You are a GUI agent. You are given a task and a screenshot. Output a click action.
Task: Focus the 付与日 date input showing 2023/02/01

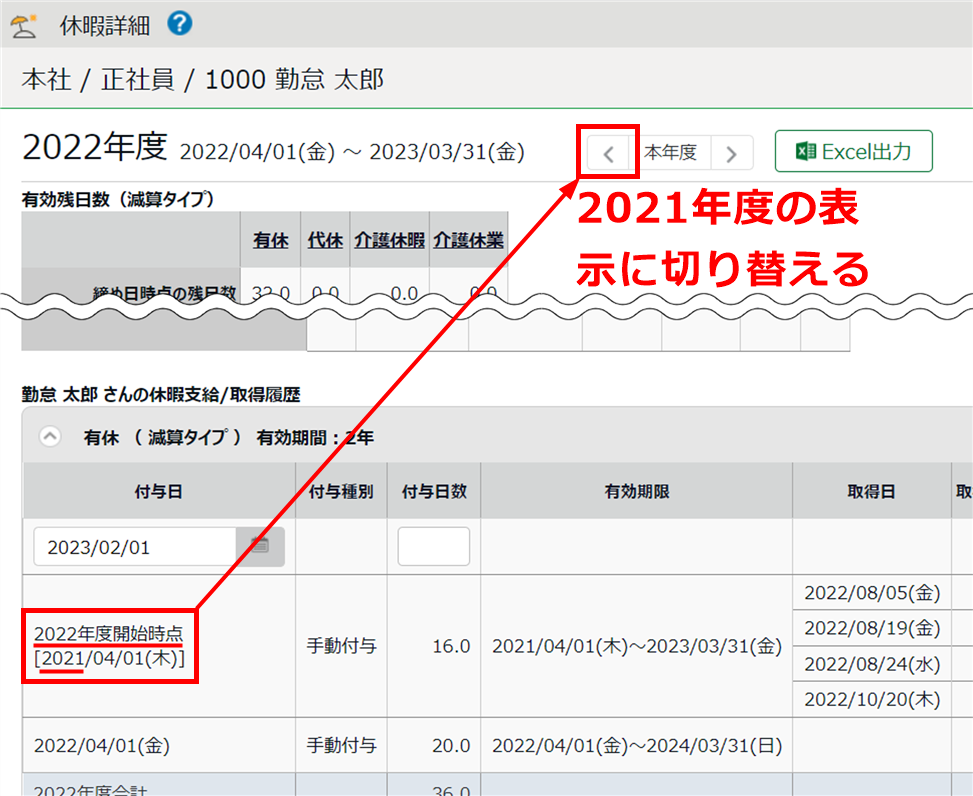135,547
